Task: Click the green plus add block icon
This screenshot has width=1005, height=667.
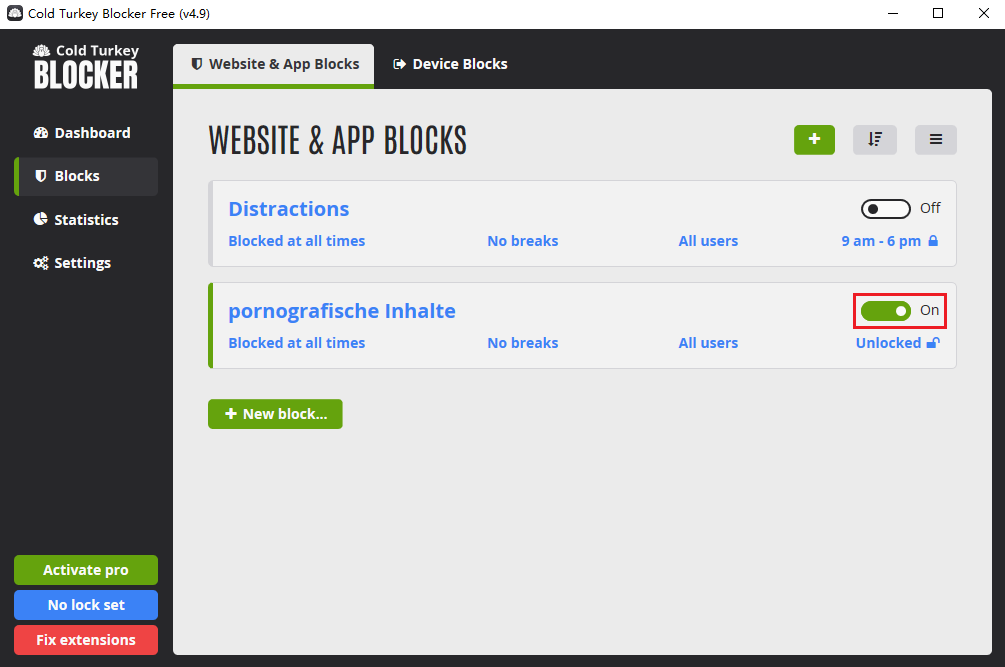Action: 814,140
